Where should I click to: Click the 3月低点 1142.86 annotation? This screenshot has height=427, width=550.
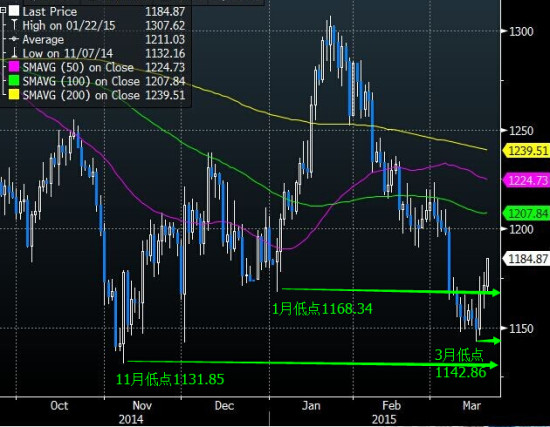point(460,364)
